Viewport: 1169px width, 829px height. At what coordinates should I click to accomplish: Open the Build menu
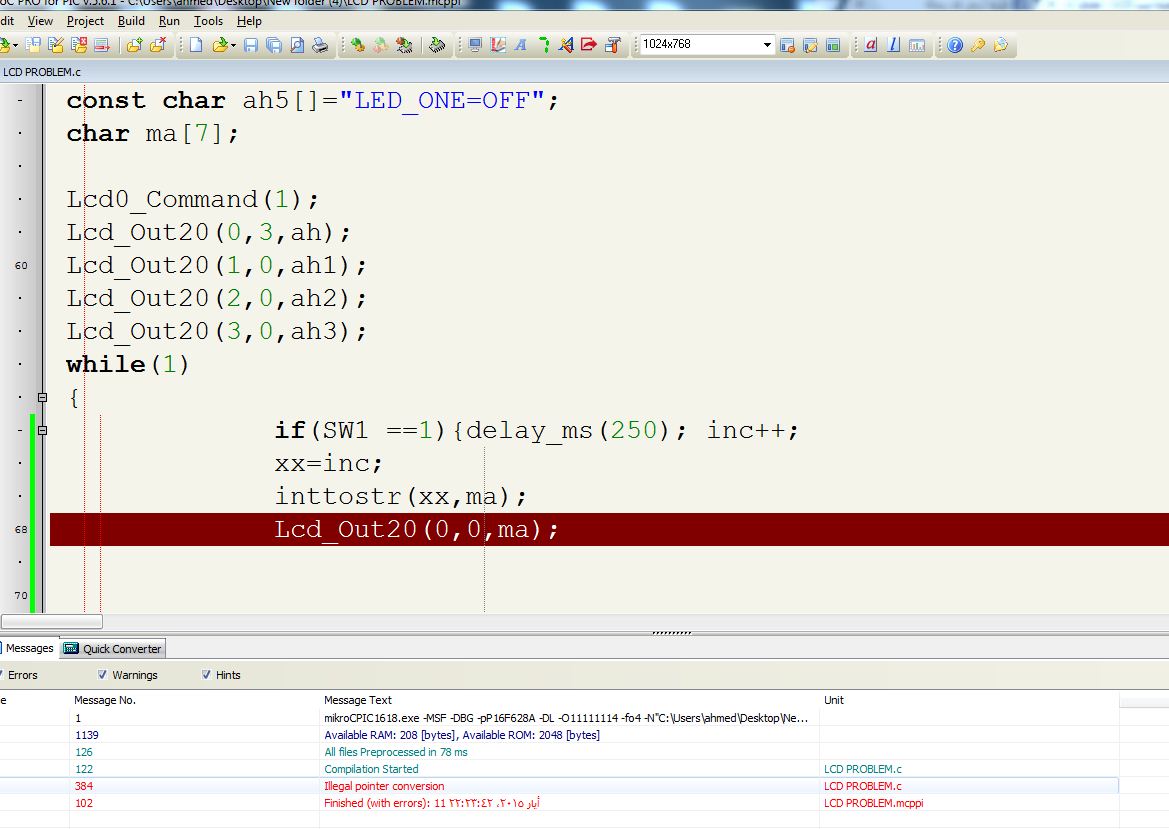coord(131,21)
